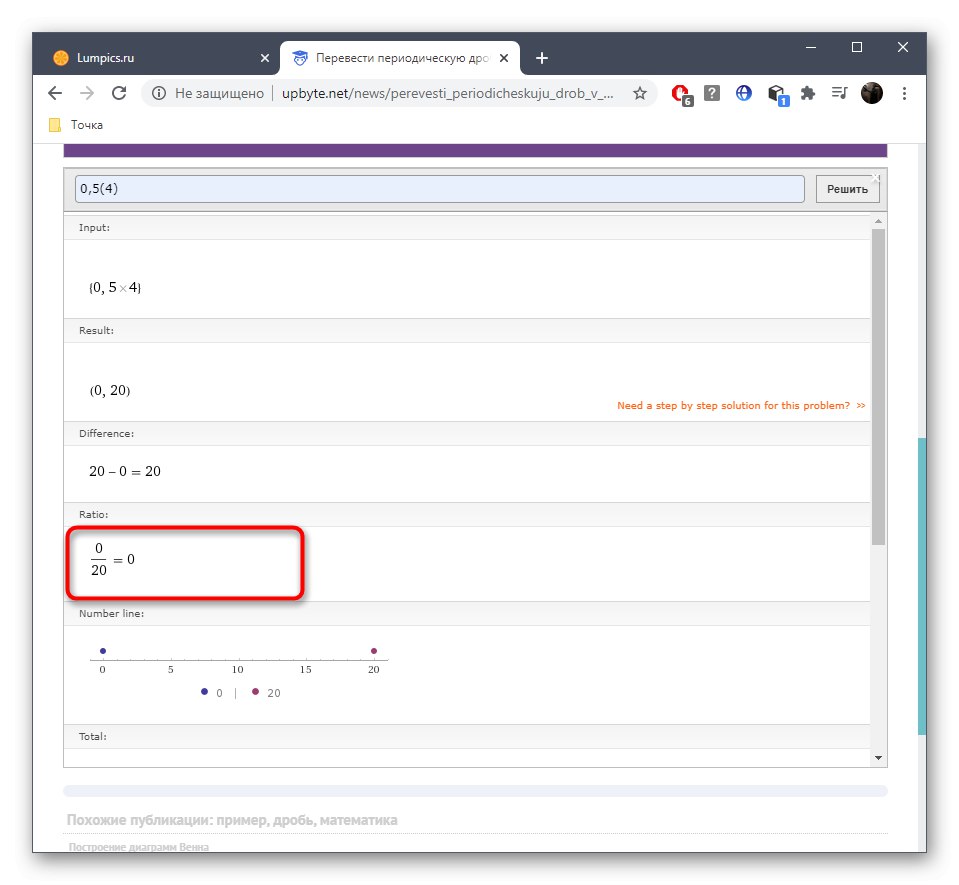Open the question mark extension icon
959x885 pixels.
pos(712,93)
